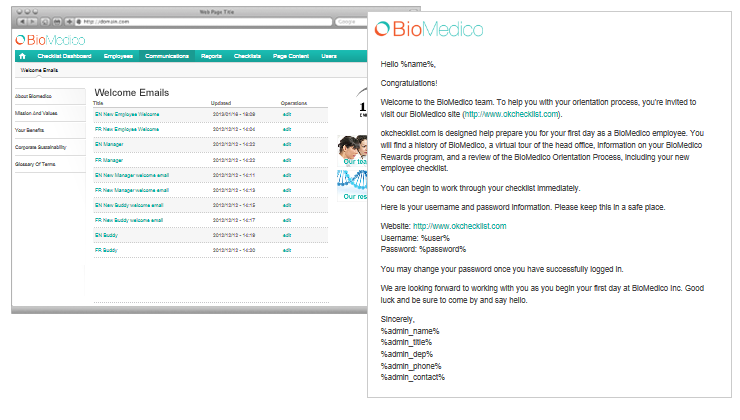Open EN New Buddy welcome email title
The height and width of the screenshot is (420, 740).
coord(129,205)
